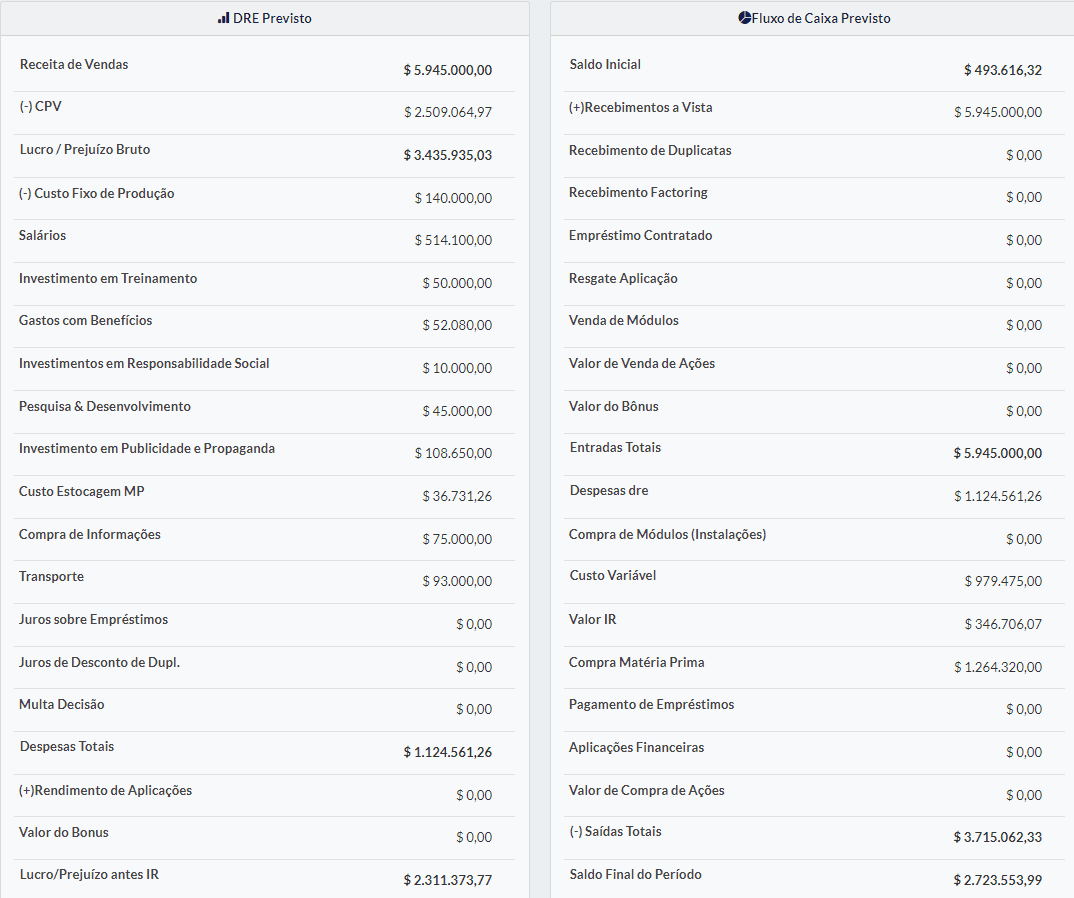
Task: Click Investimento em Publicidade e Propaganda label
Action: (147, 449)
